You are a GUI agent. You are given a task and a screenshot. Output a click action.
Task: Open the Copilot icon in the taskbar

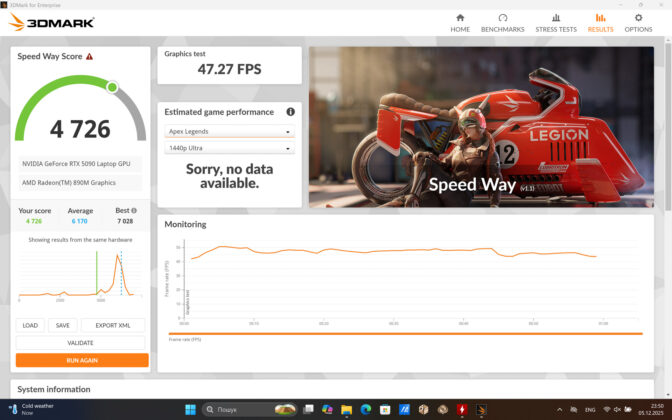click(327, 409)
